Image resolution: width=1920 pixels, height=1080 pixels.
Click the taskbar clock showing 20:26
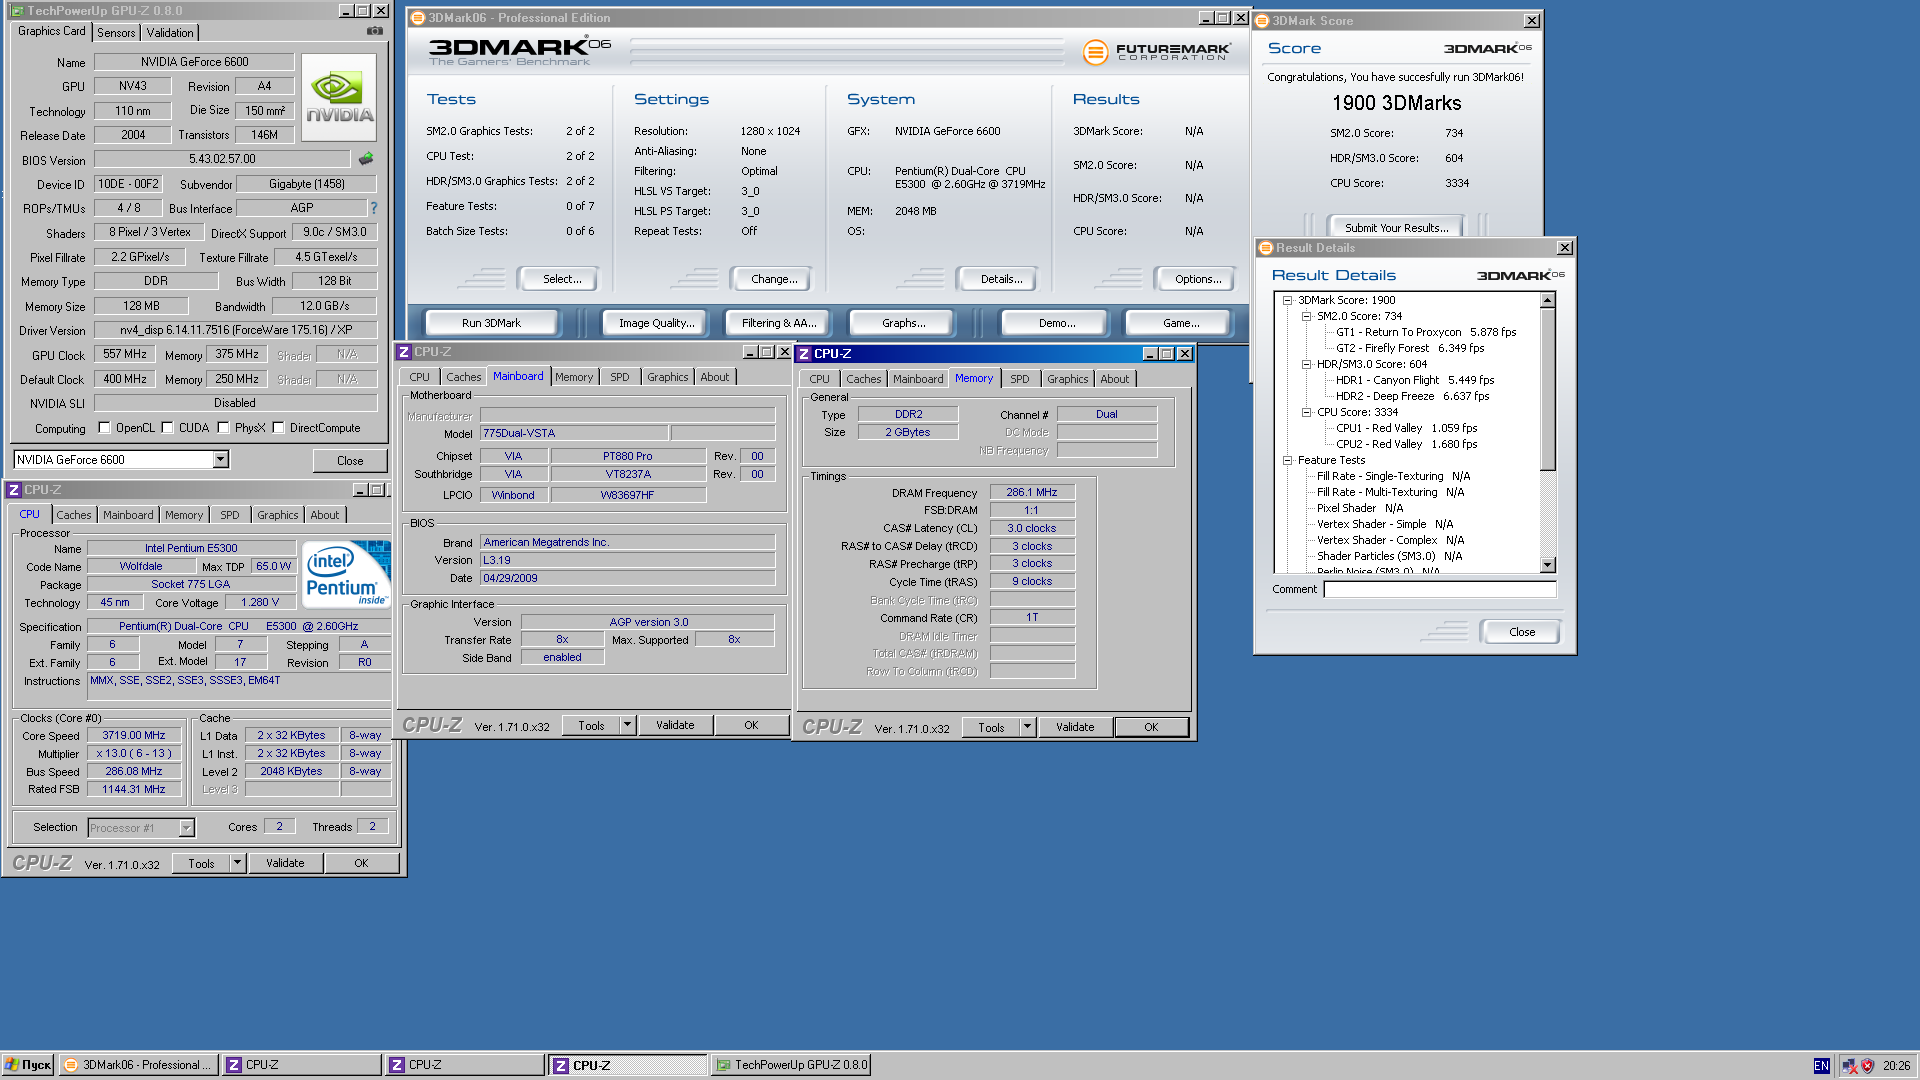click(1896, 1066)
